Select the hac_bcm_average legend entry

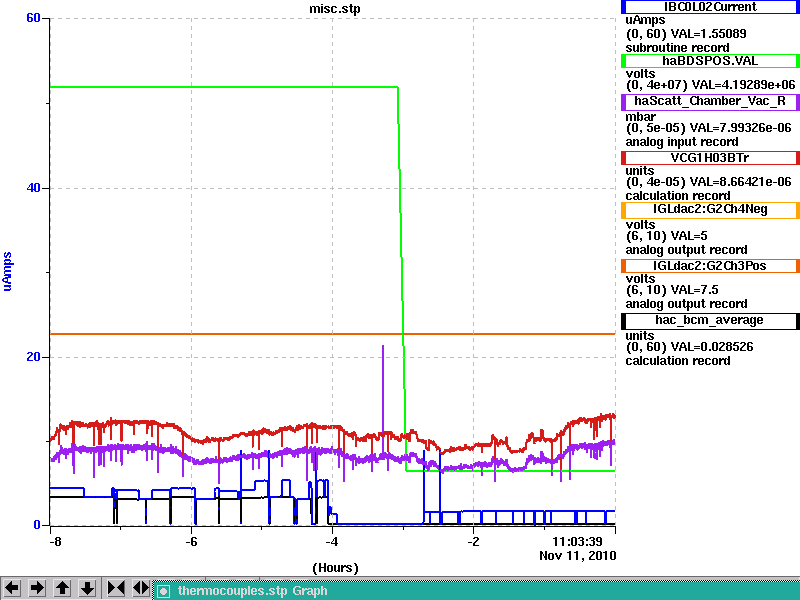click(710, 320)
